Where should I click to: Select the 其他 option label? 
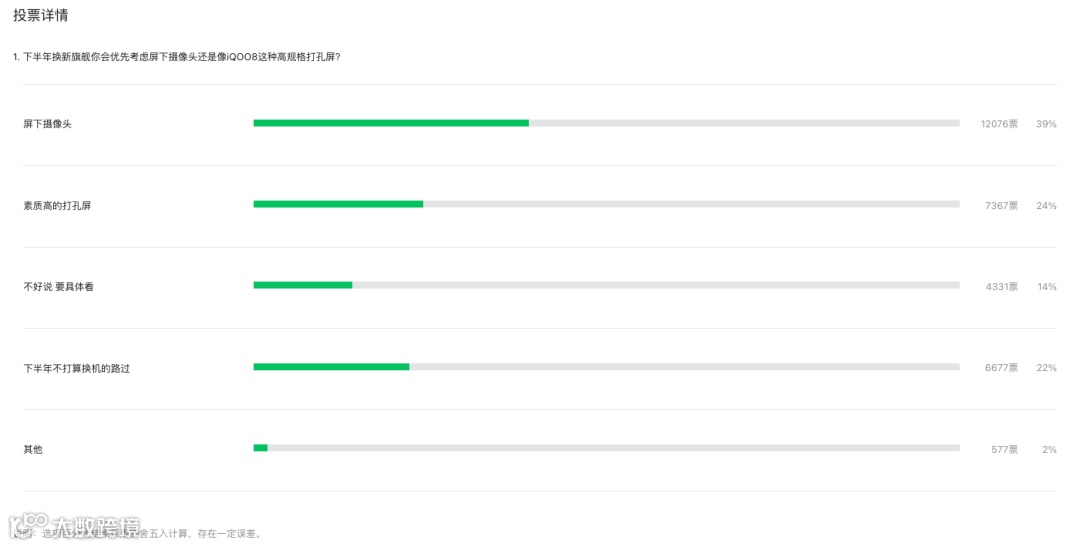click(x=33, y=450)
